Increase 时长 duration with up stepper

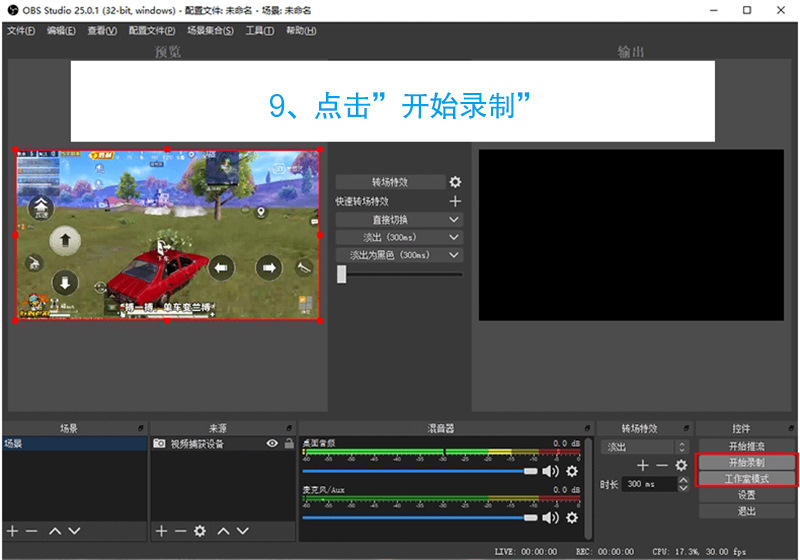(x=684, y=480)
